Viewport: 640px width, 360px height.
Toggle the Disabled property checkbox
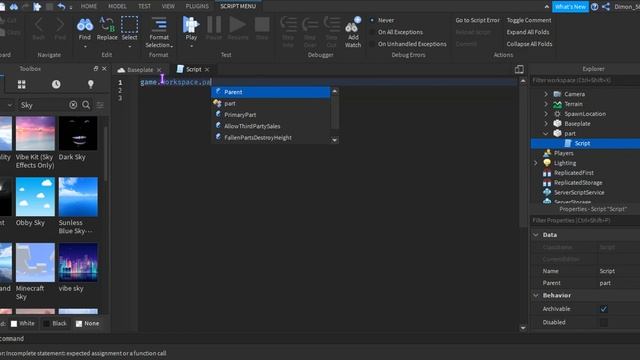(604, 322)
